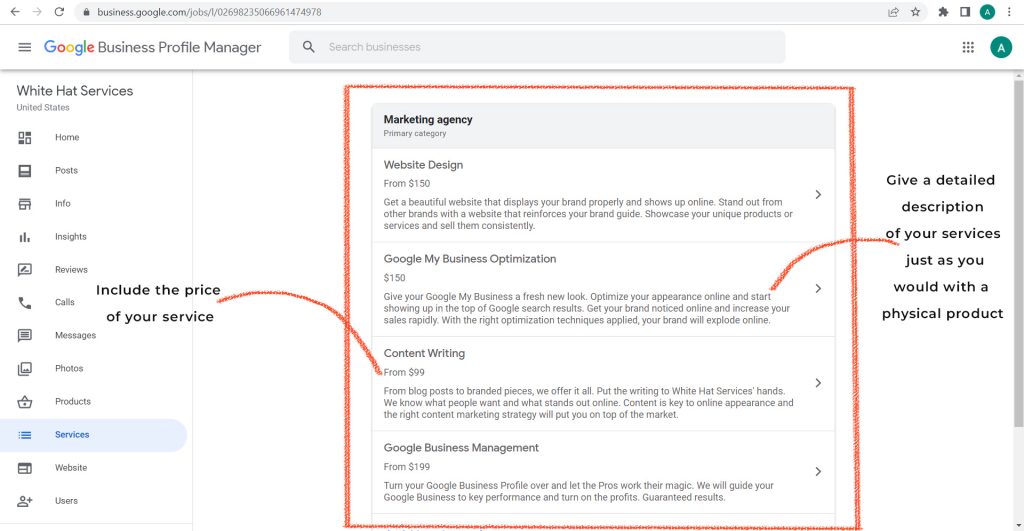Image resolution: width=1024 pixels, height=531 pixels.
Task: Click the Chrome profile avatar in the toolbar
Action: [x=987, y=12]
